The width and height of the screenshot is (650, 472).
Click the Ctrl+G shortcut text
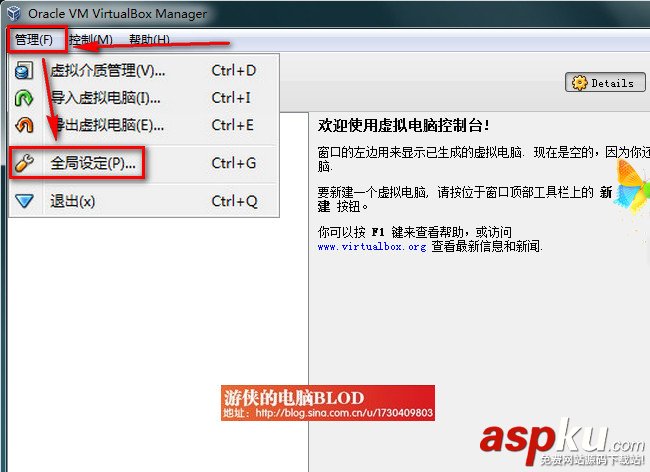point(234,163)
